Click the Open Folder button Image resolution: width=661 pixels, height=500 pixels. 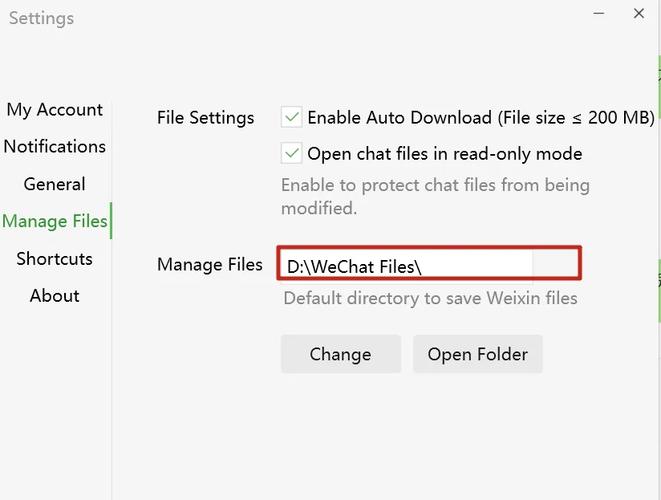477,354
